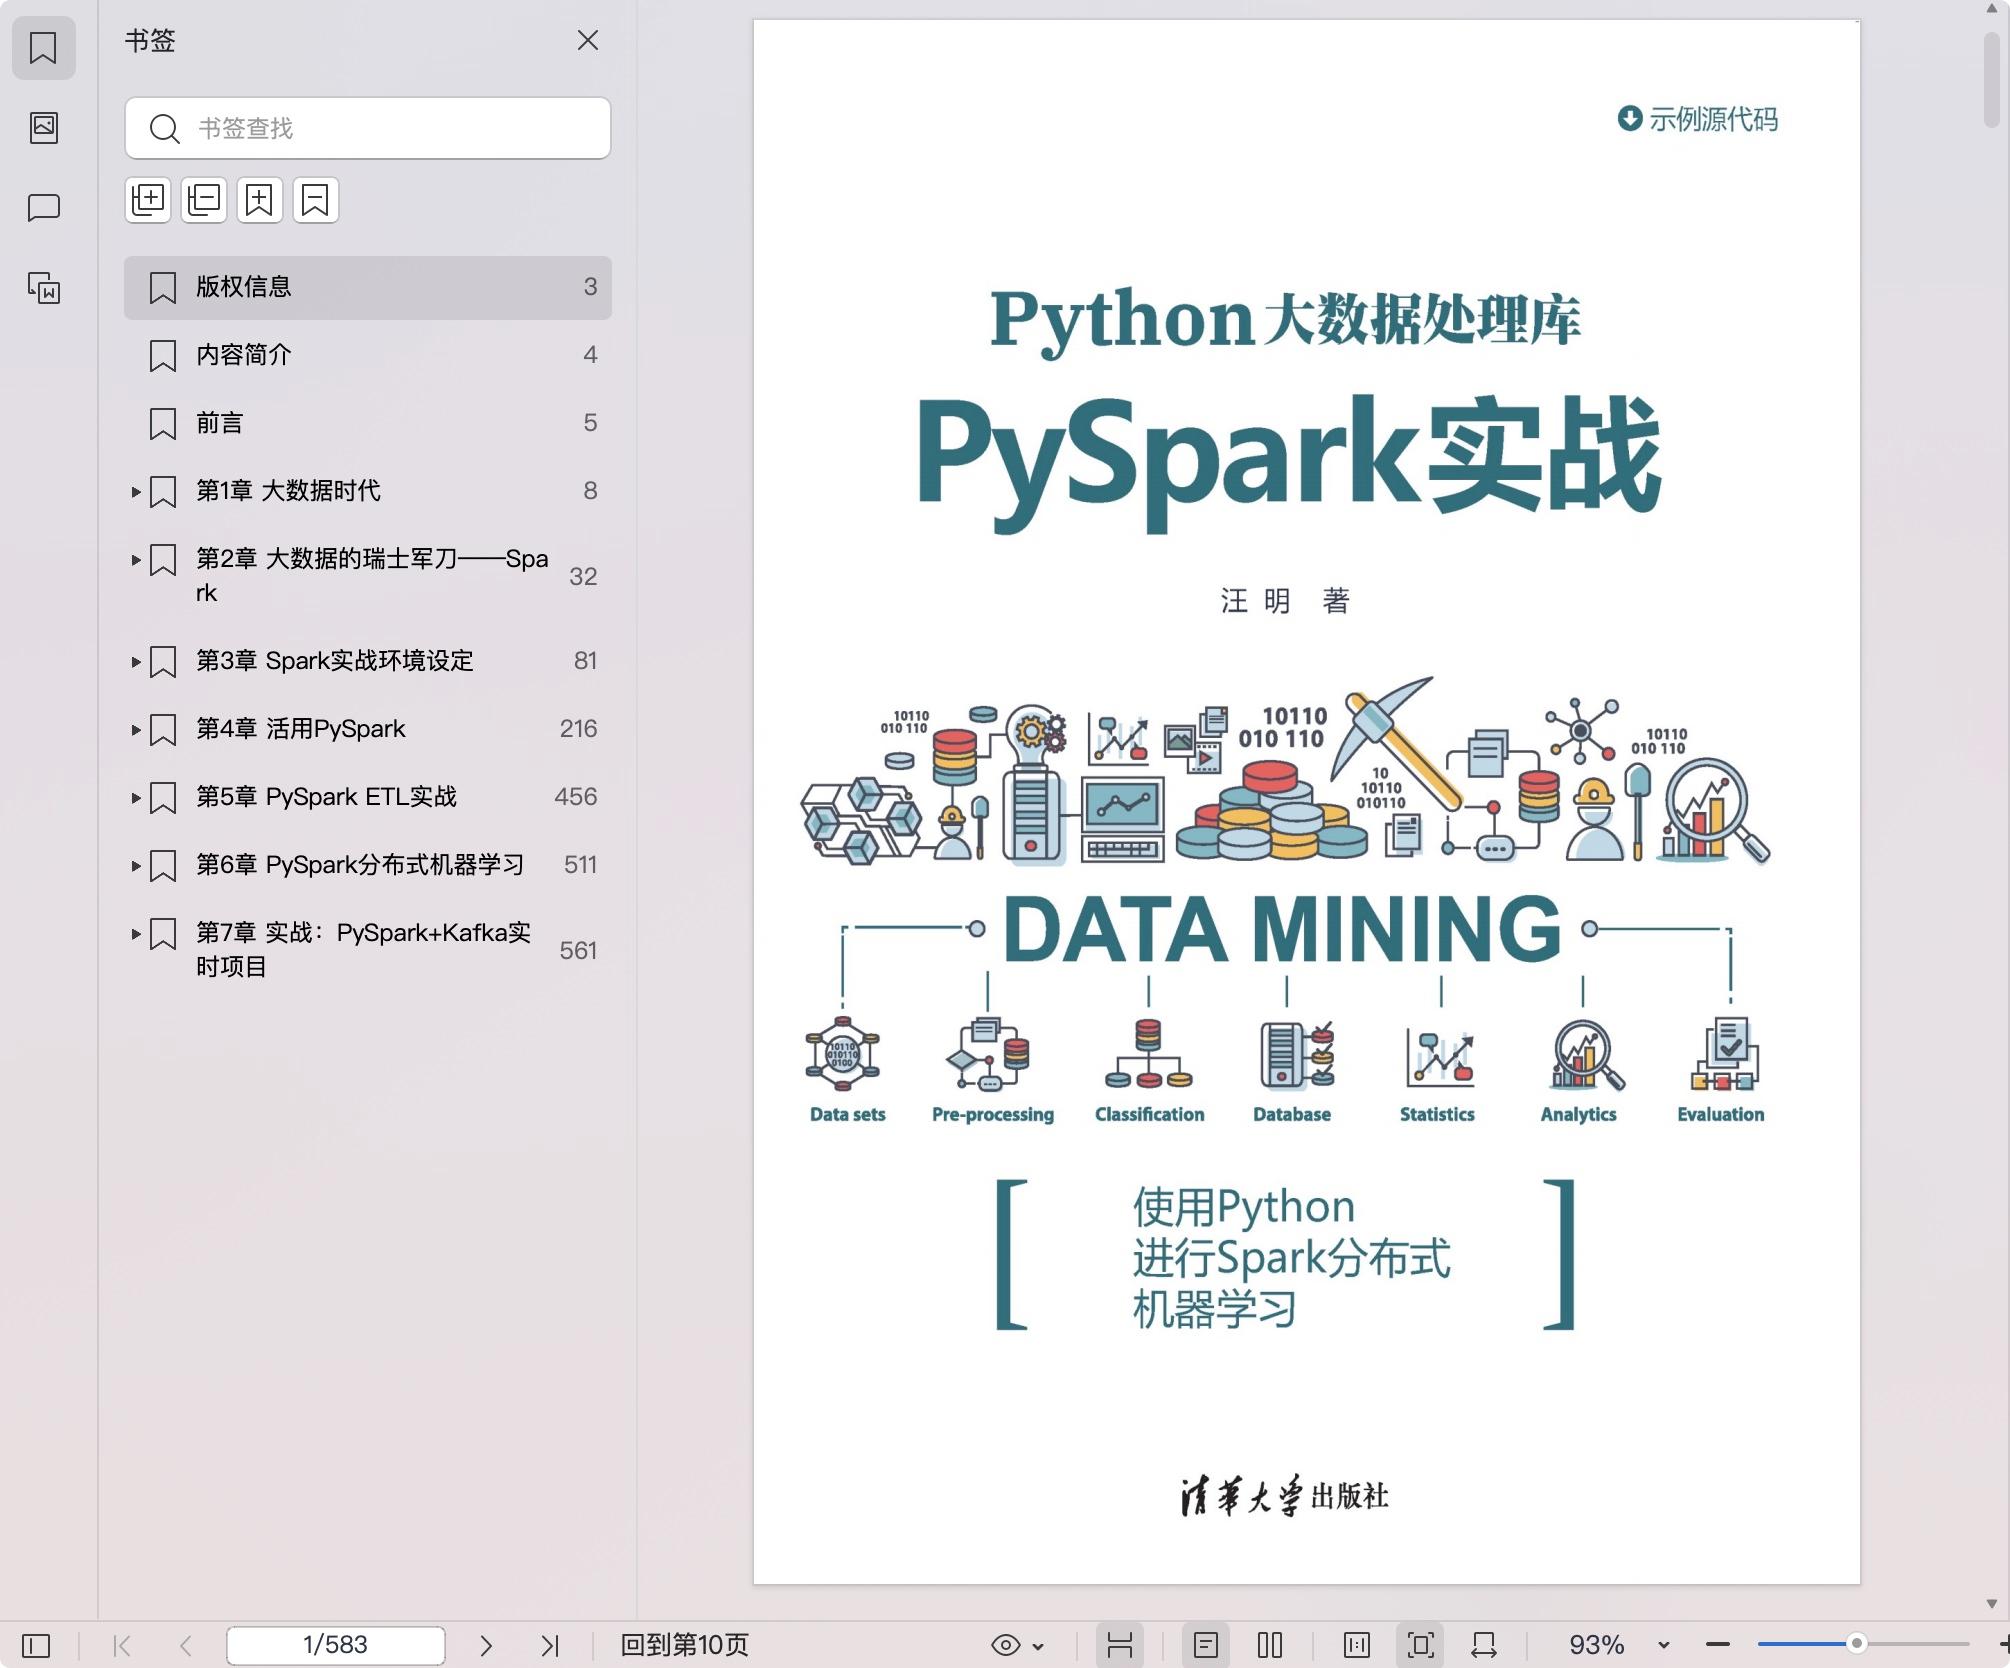Click the bookmark icon beside 内容简介
Image resolution: width=2010 pixels, height=1668 pixels.
[163, 355]
